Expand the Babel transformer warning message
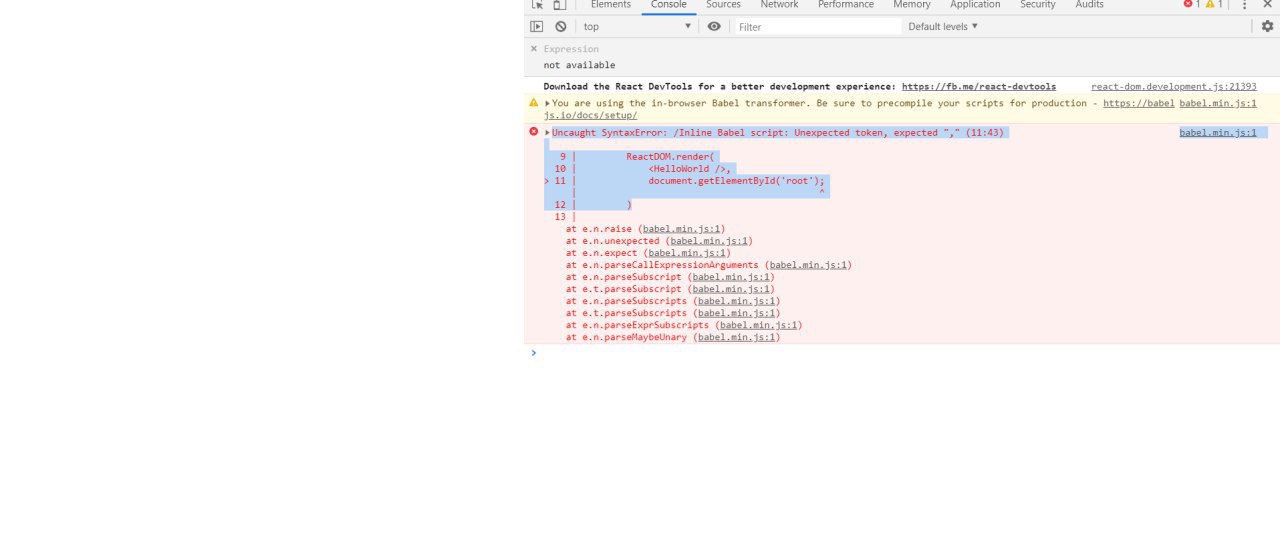 tap(548, 103)
